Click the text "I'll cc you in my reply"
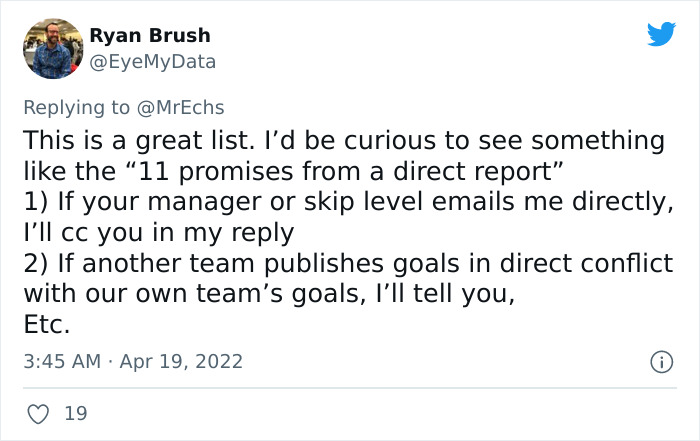Image resolution: width=700 pixels, height=441 pixels. (x=158, y=232)
